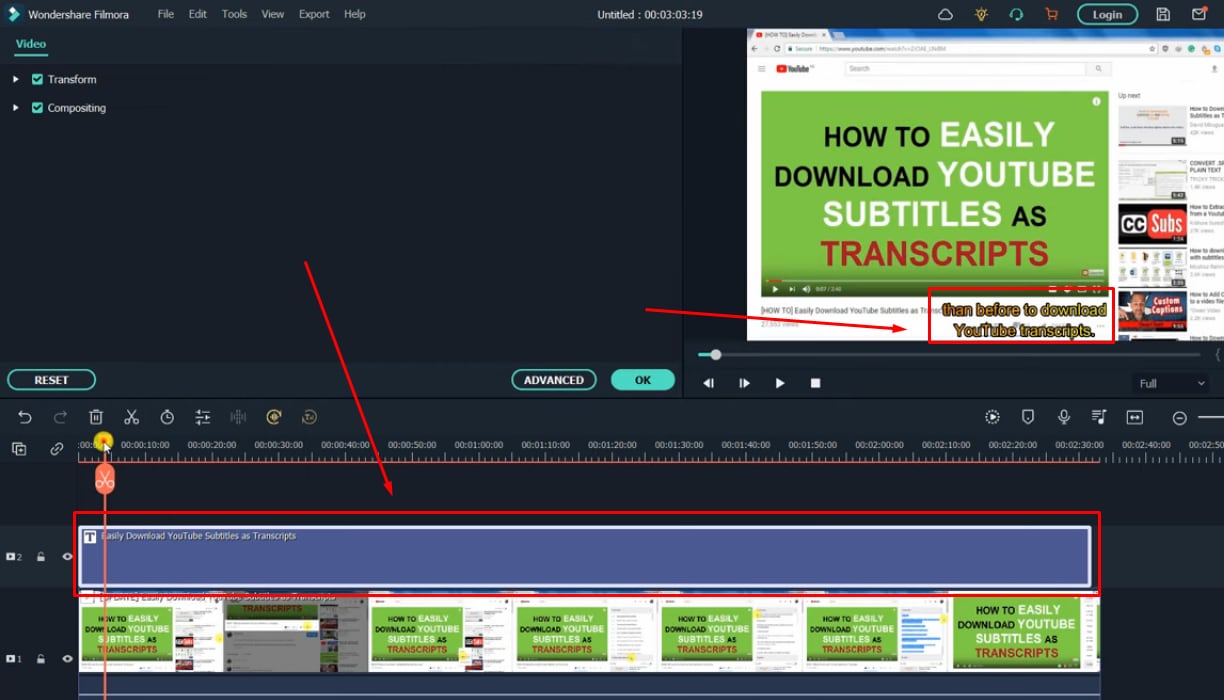This screenshot has height=700, width=1224.
Task: Uncheck the Compositing checkbox
Action: pyautogui.click(x=37, y=108)
